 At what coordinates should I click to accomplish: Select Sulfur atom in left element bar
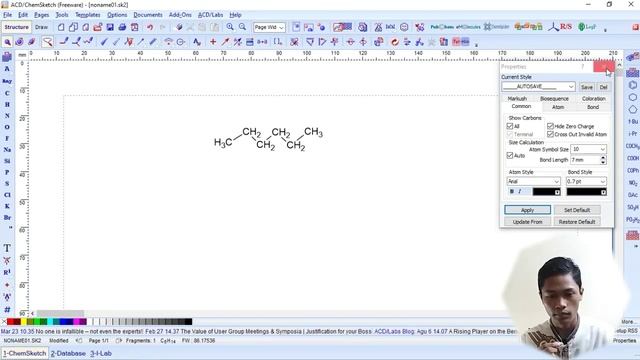click(x=7, y=183)
